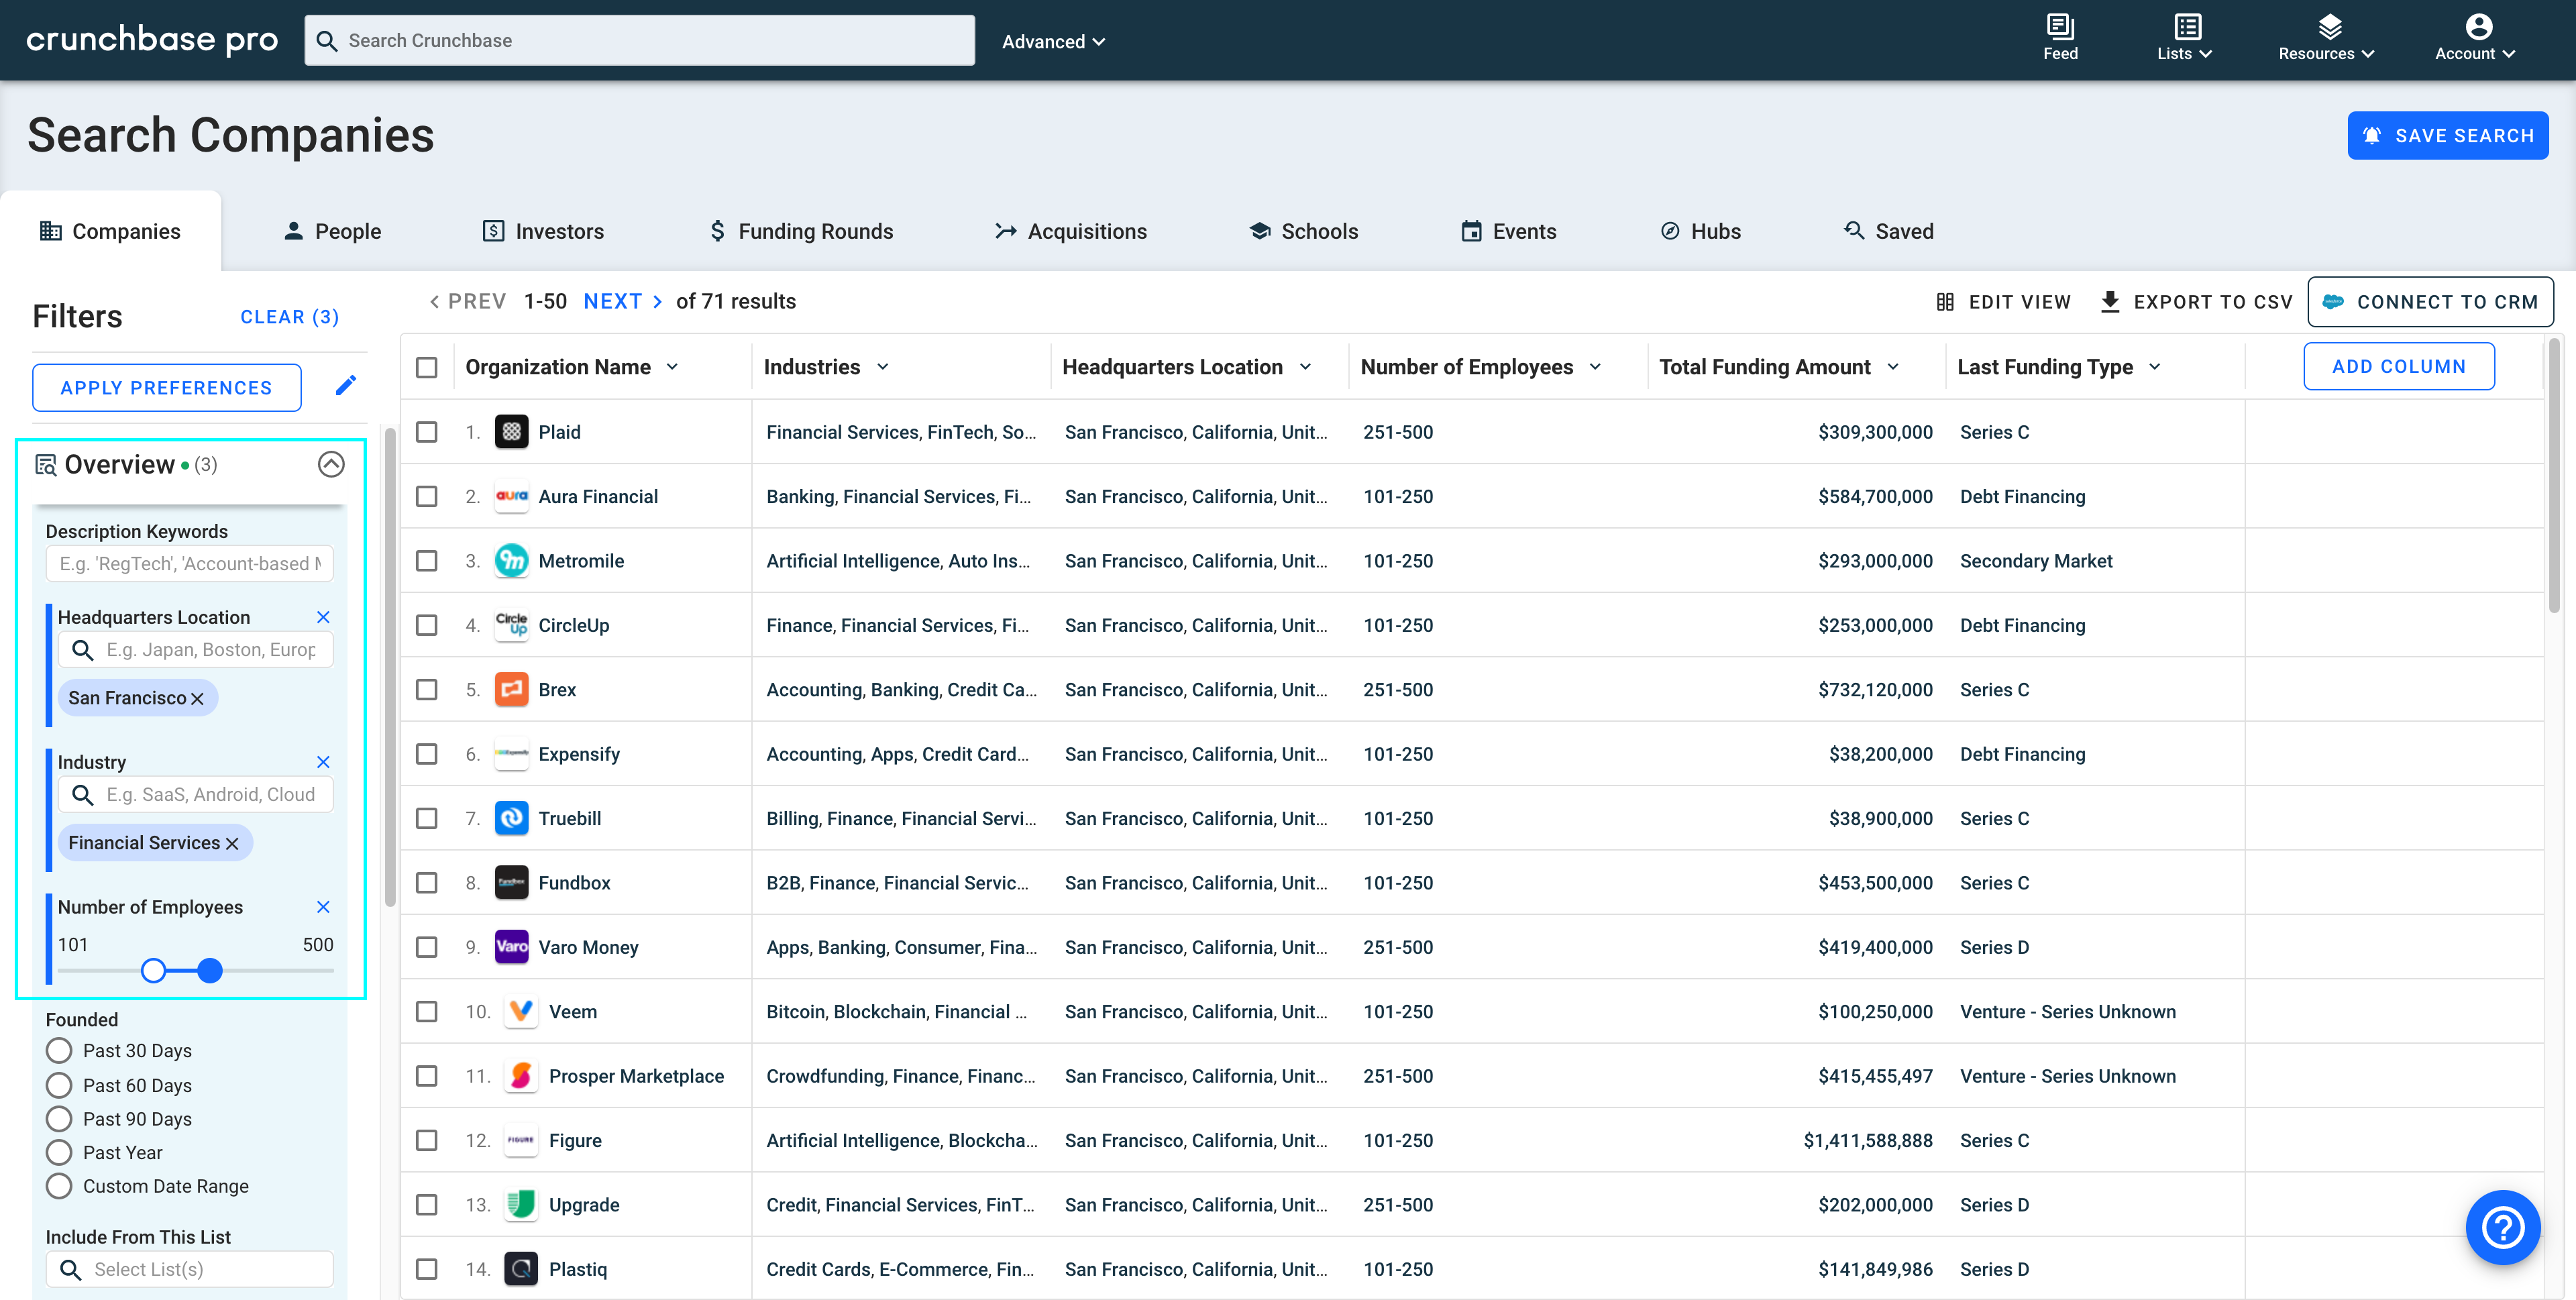Check the box for Plaid row
2576x1300 pixels.
click(427, 432)
